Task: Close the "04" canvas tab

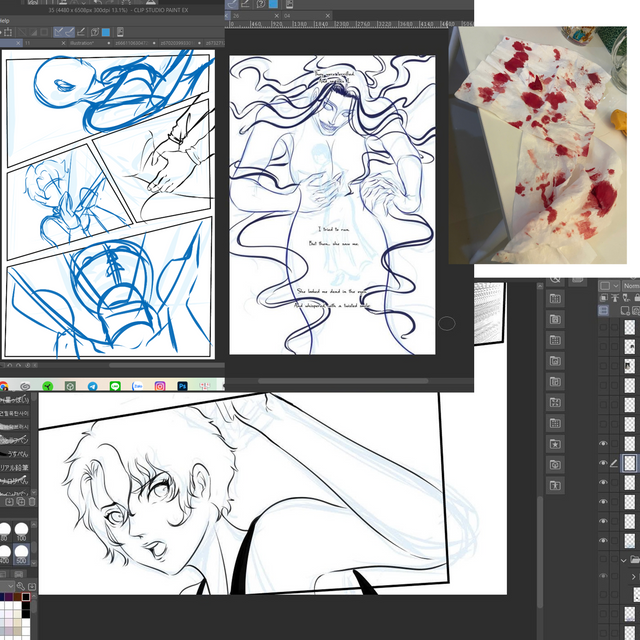Action: click(327, 16)
